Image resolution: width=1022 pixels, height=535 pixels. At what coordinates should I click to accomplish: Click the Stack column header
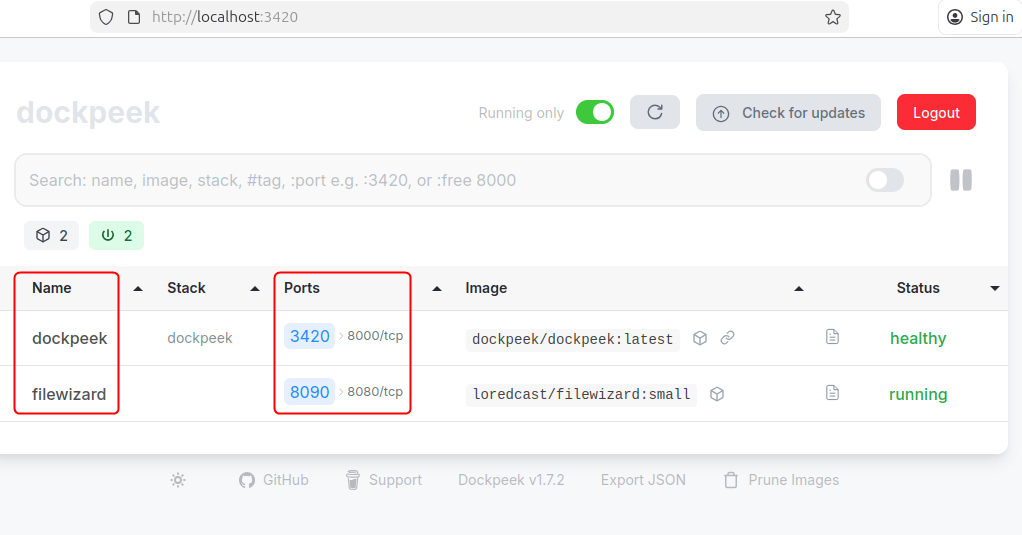[186, 288]
